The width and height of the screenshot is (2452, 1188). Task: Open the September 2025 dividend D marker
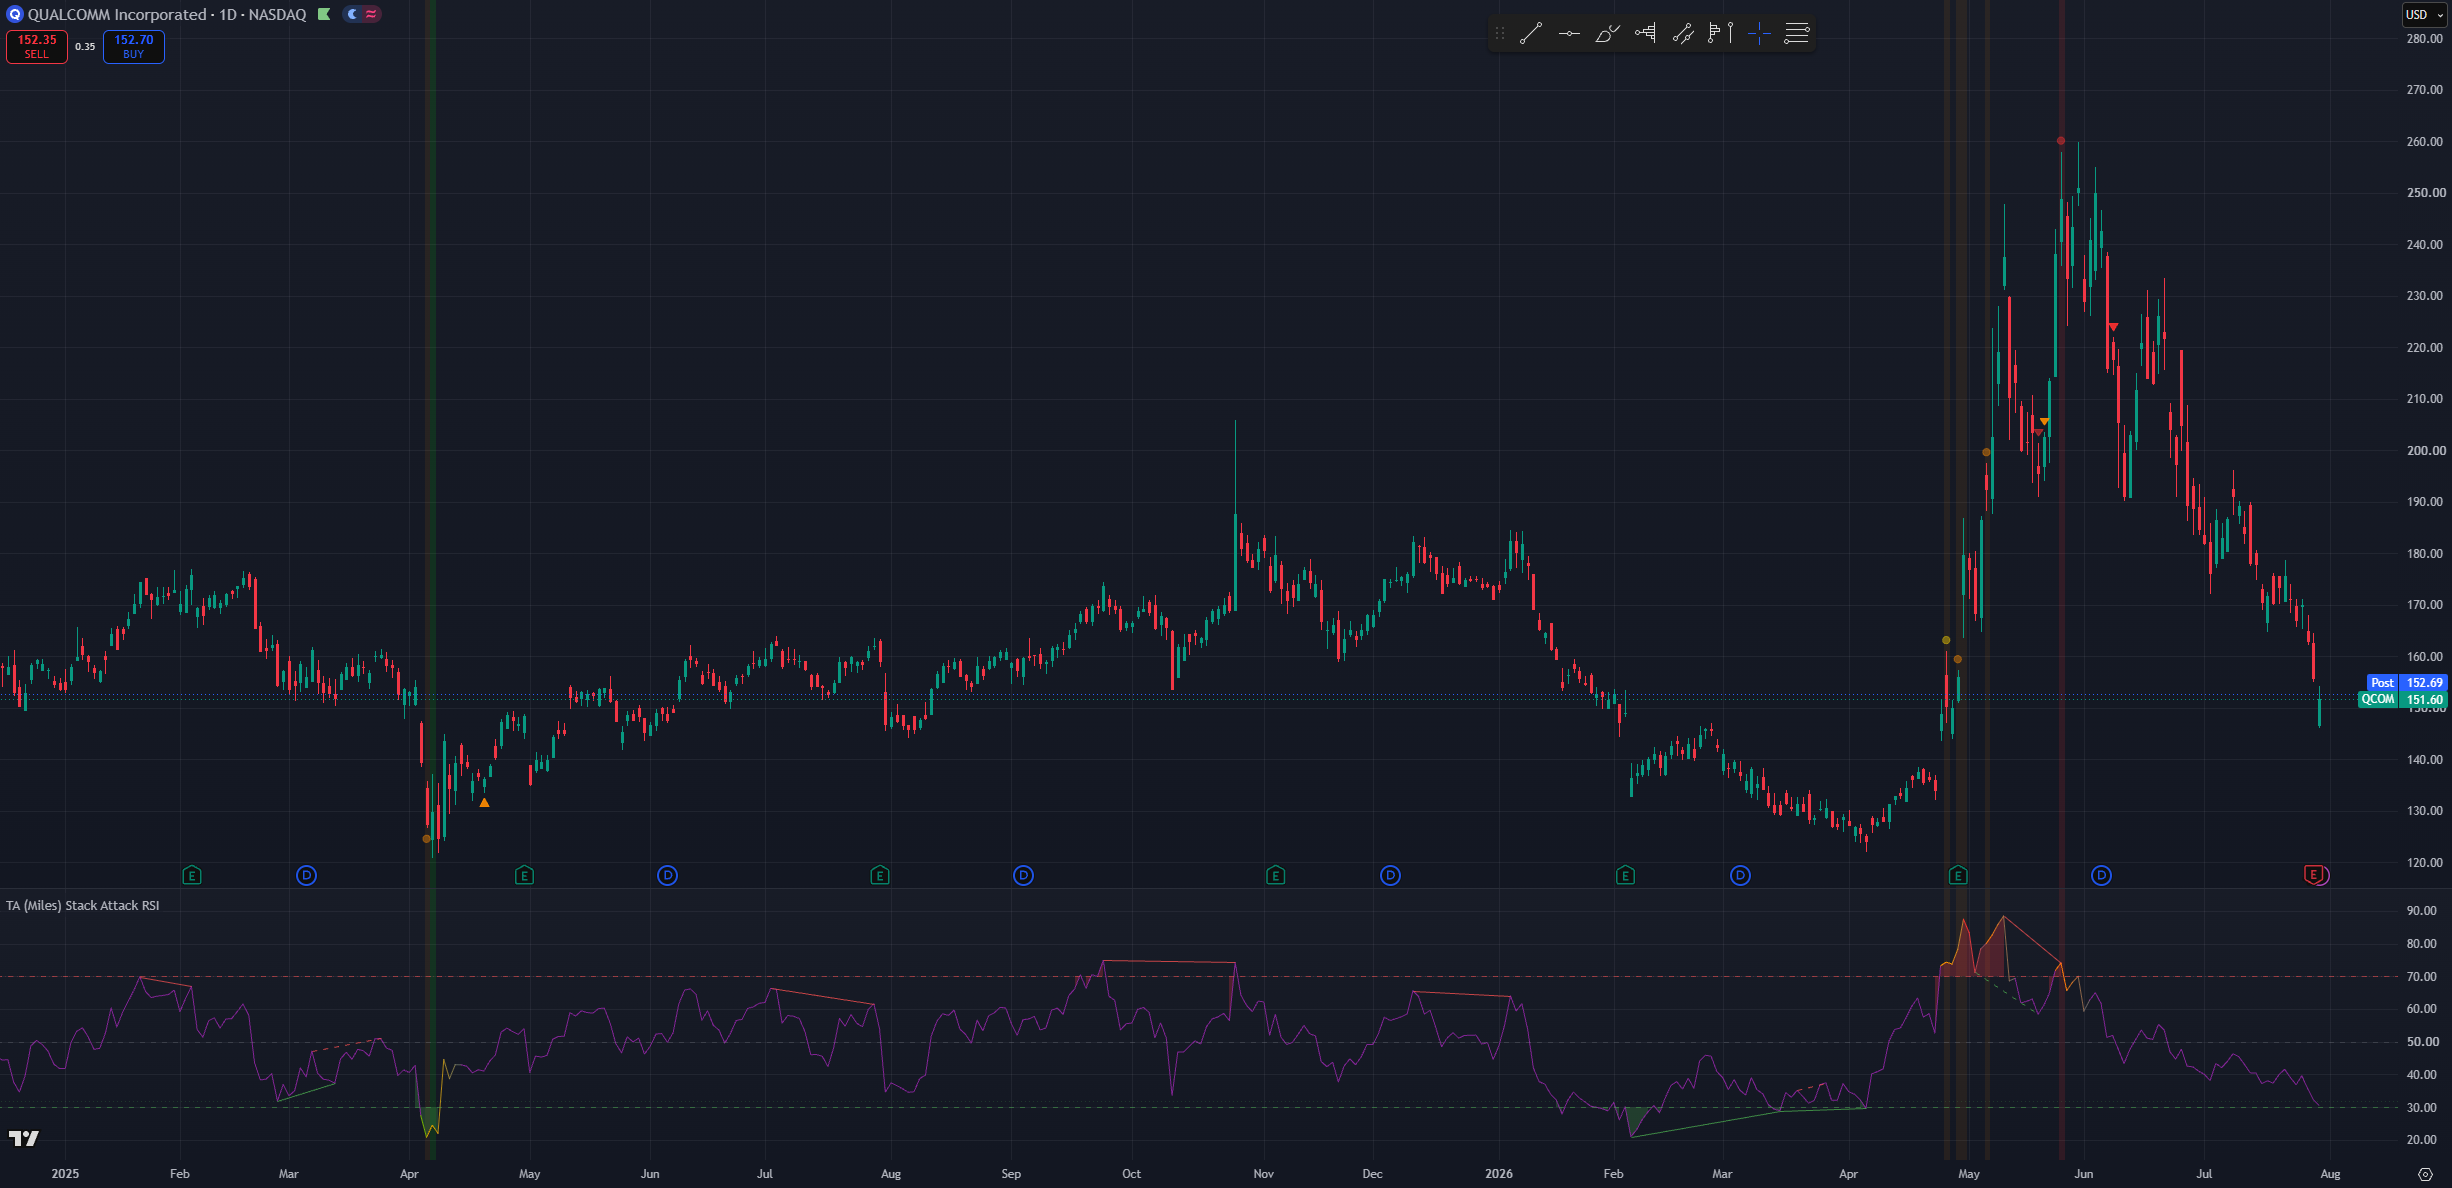coord(1023,876)
